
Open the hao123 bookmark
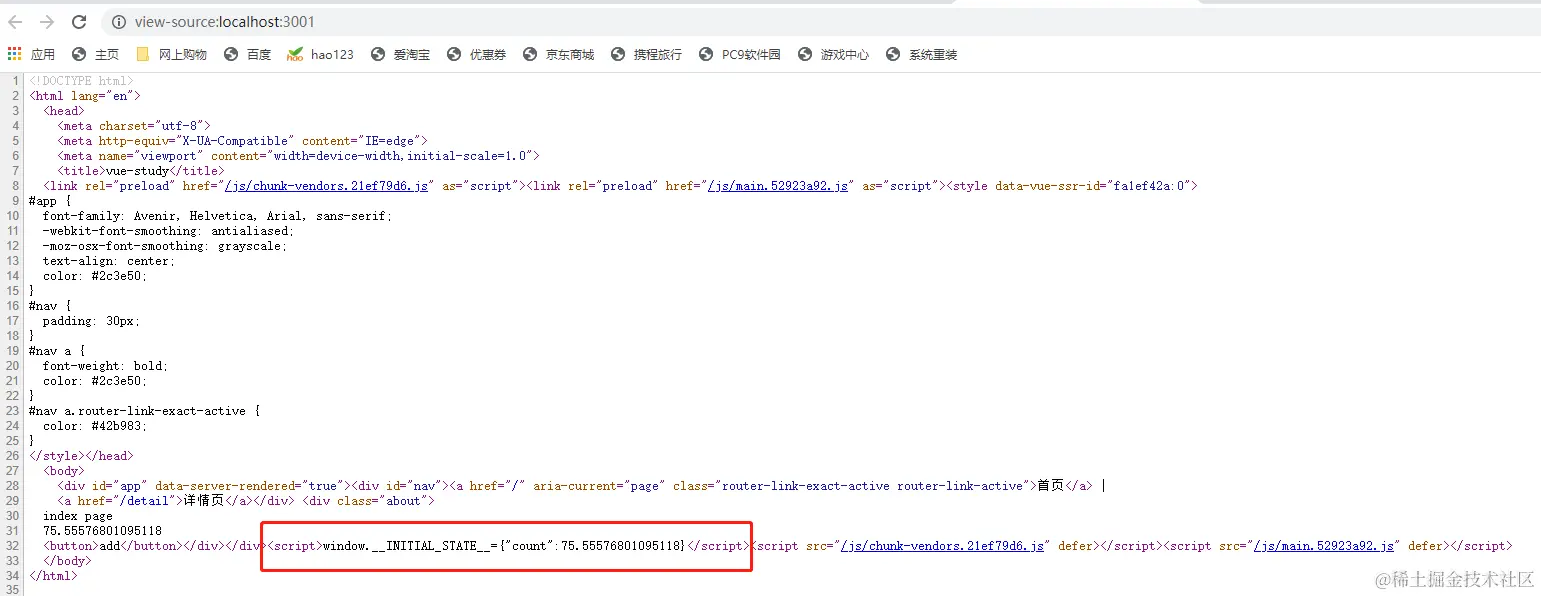321,54
